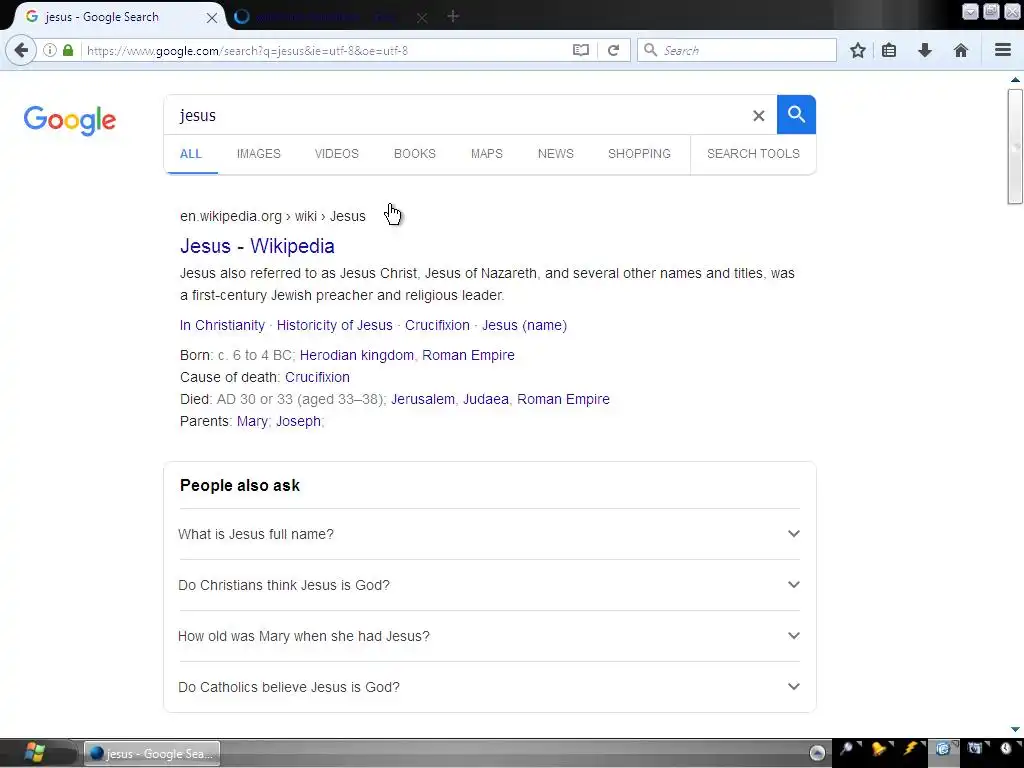Go back with the browser back arrow
The image size is (1024, 768).
(x=21, y=50)
